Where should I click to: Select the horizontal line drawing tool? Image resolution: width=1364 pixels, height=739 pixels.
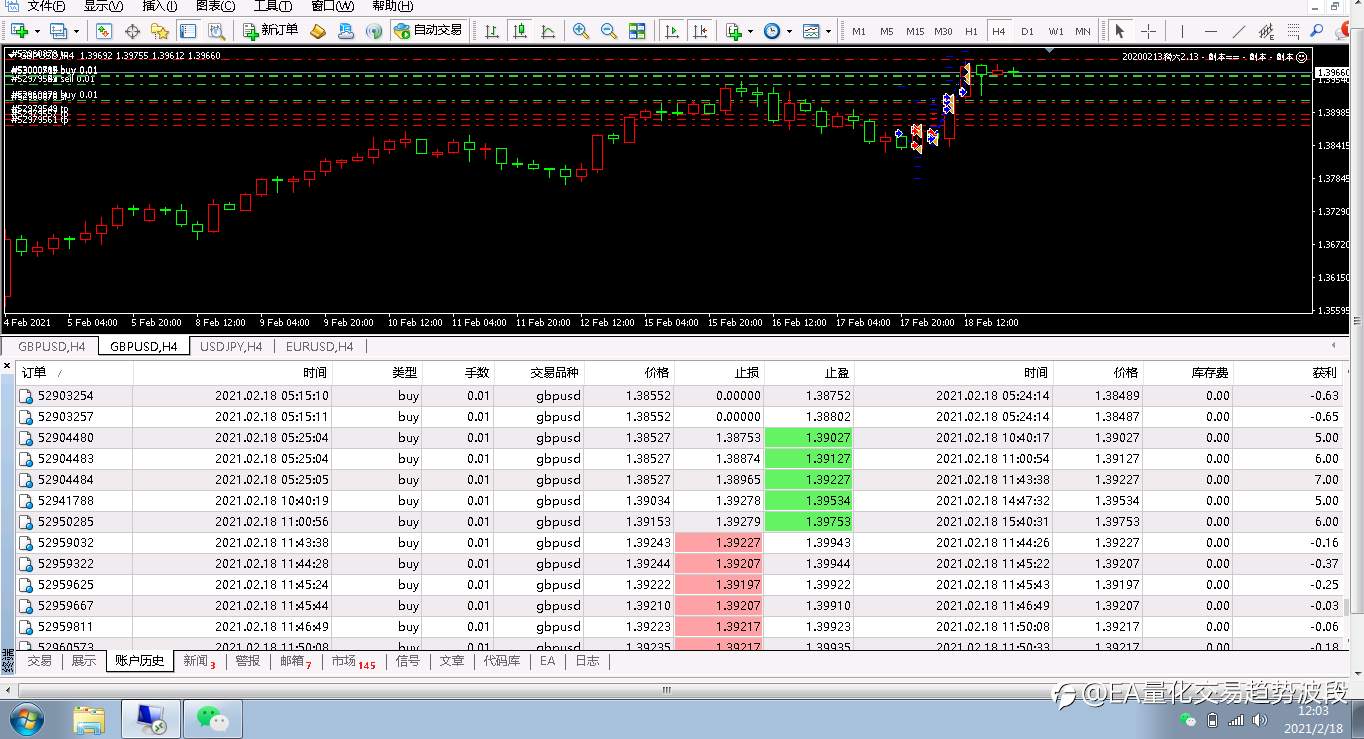click(x=1210, y=31)
